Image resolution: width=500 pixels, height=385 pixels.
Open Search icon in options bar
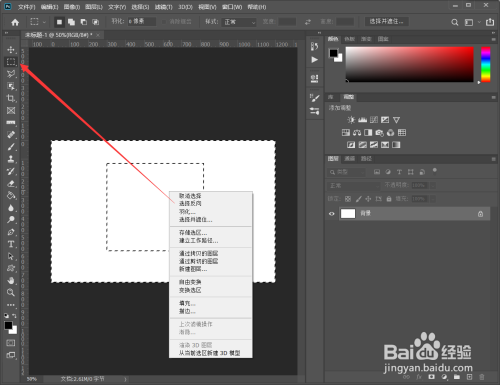click(x=454, y=22)
